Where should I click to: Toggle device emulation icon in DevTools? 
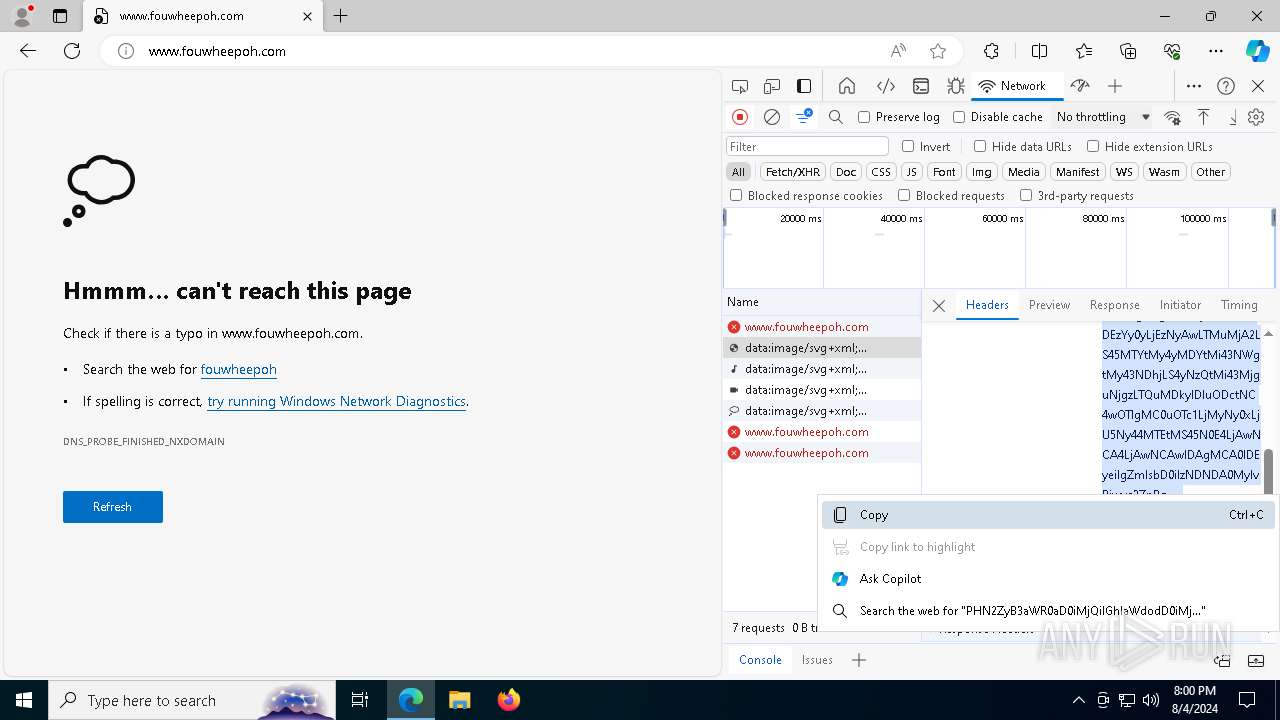[772, 86]
